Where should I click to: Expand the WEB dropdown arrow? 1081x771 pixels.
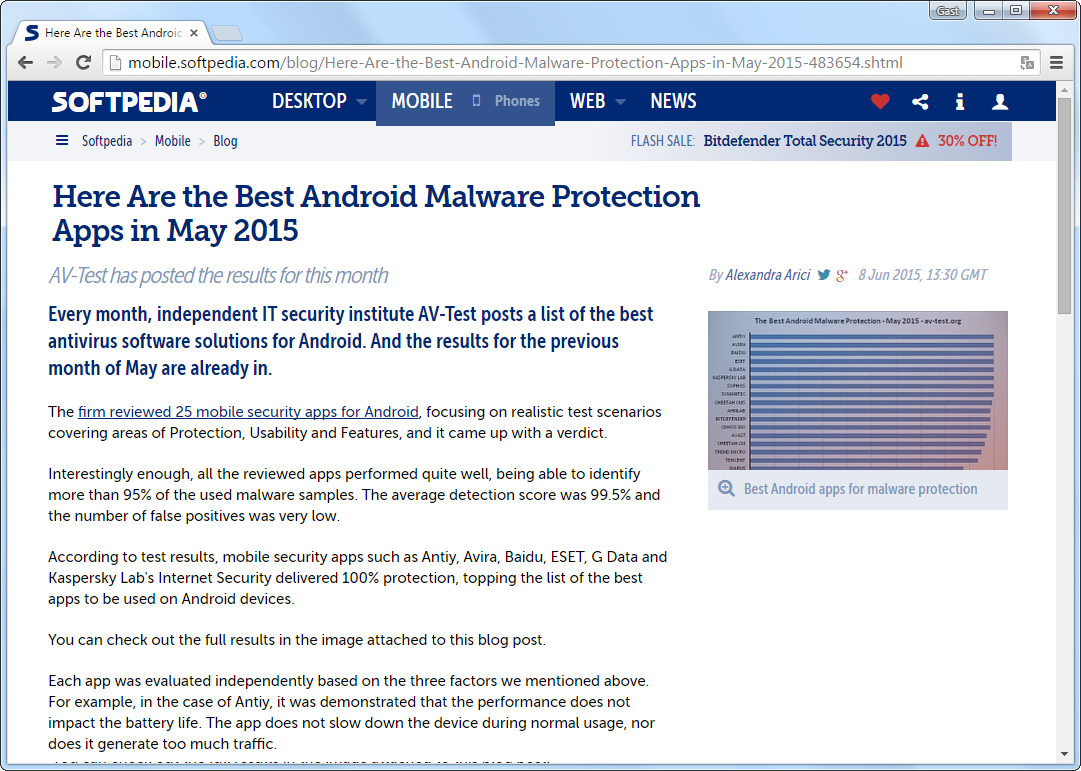620,102
